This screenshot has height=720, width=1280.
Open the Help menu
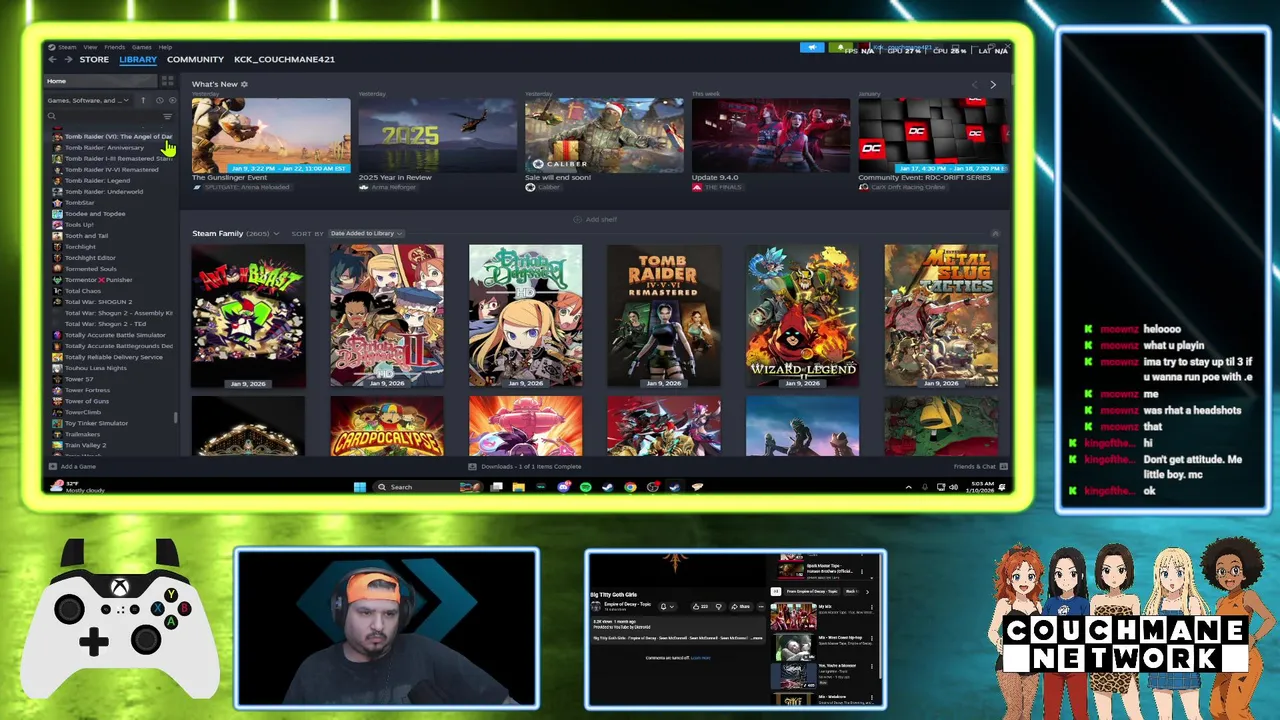tap(165, 47)
